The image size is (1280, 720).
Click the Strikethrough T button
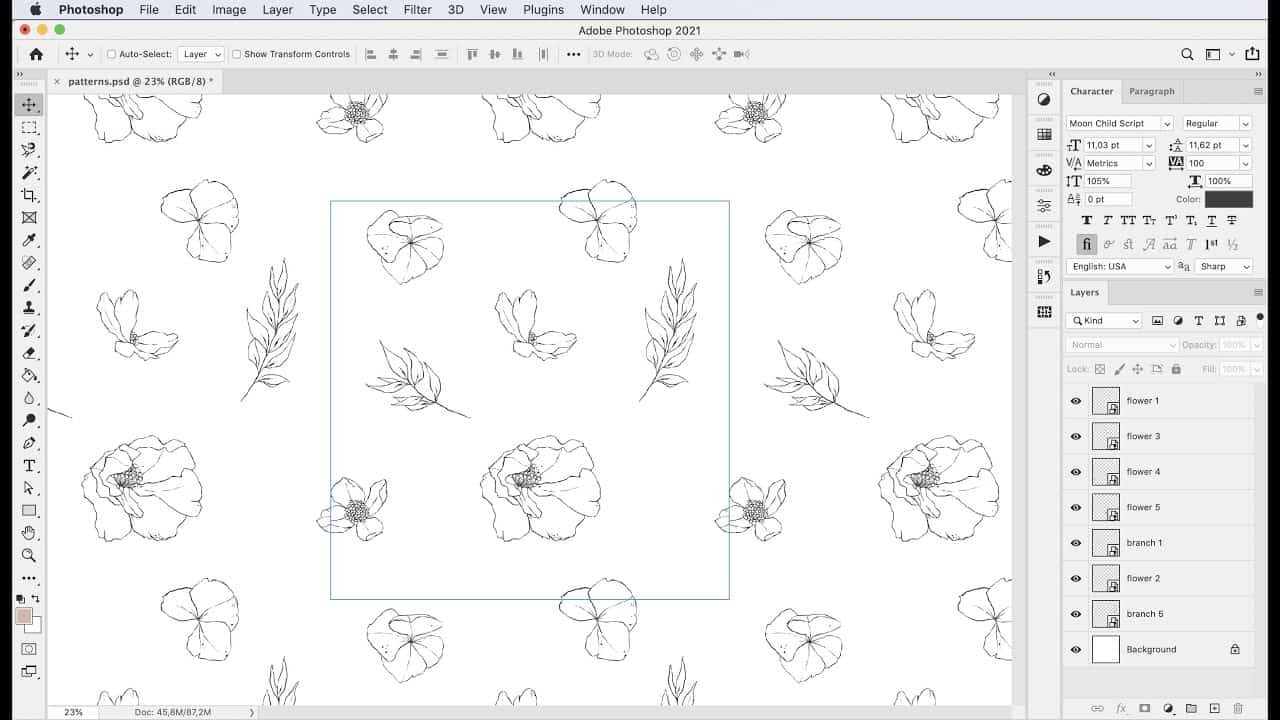tap(1231, 220)
